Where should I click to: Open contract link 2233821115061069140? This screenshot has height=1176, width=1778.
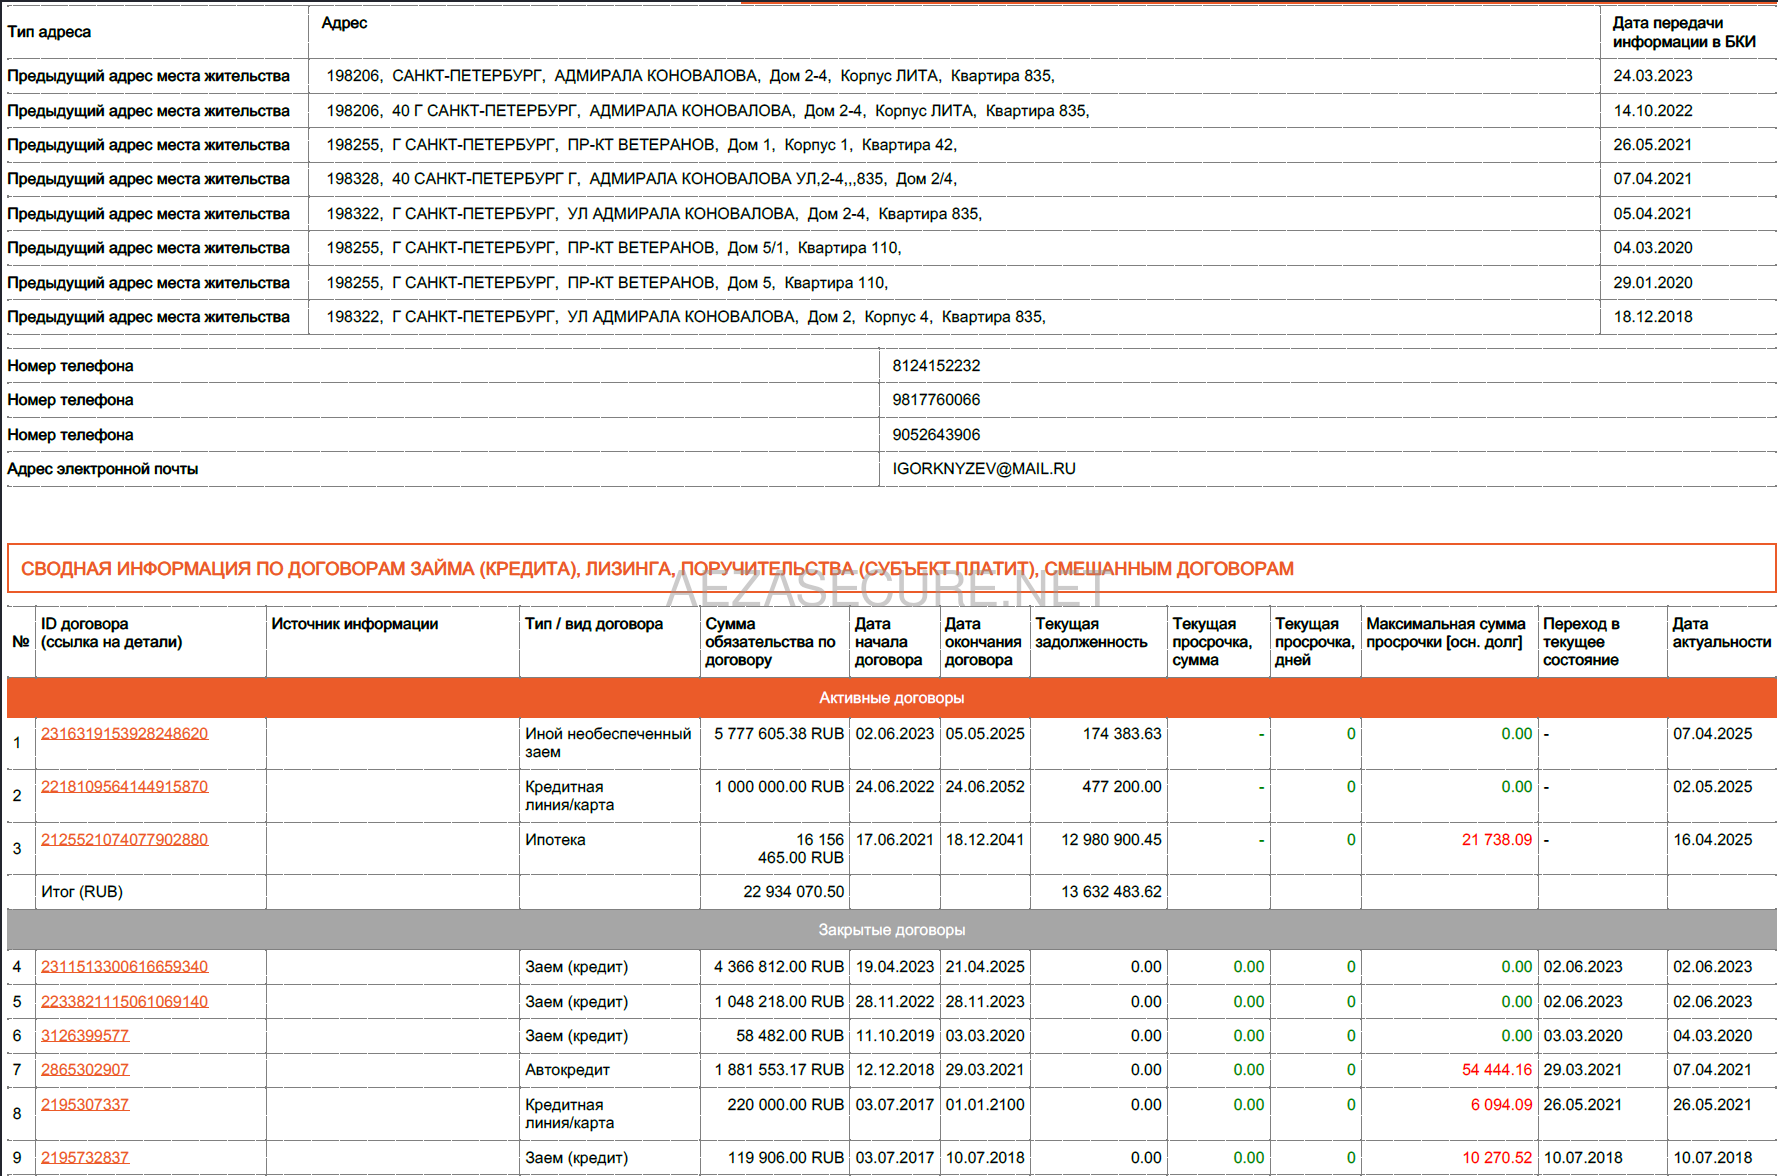coord(124,1002)
